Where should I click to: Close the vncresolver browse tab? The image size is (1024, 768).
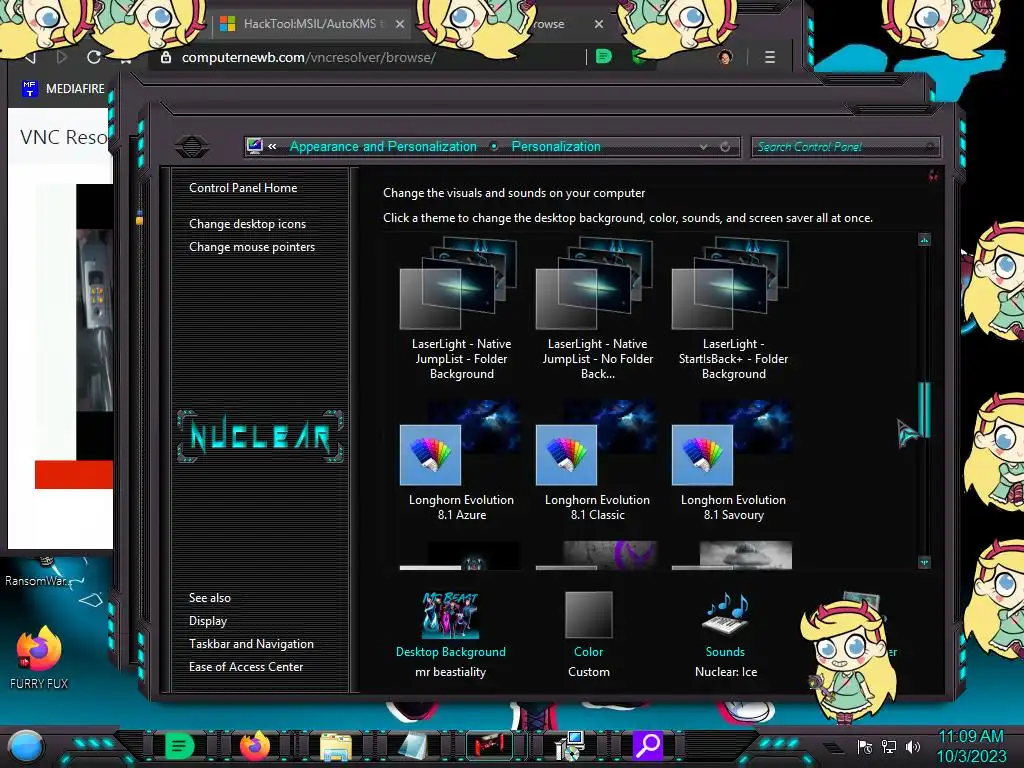pos(599,24)
